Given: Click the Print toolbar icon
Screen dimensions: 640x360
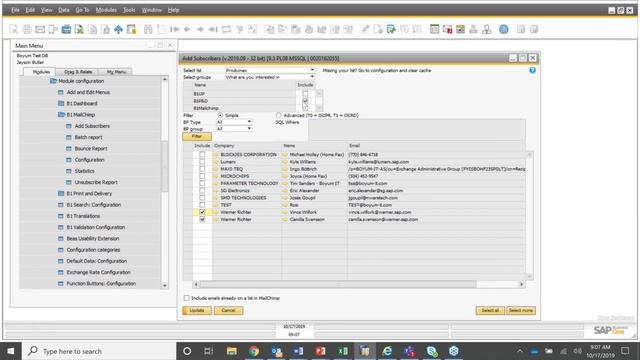Looking at the screenshot, I should tap(27, 29).
